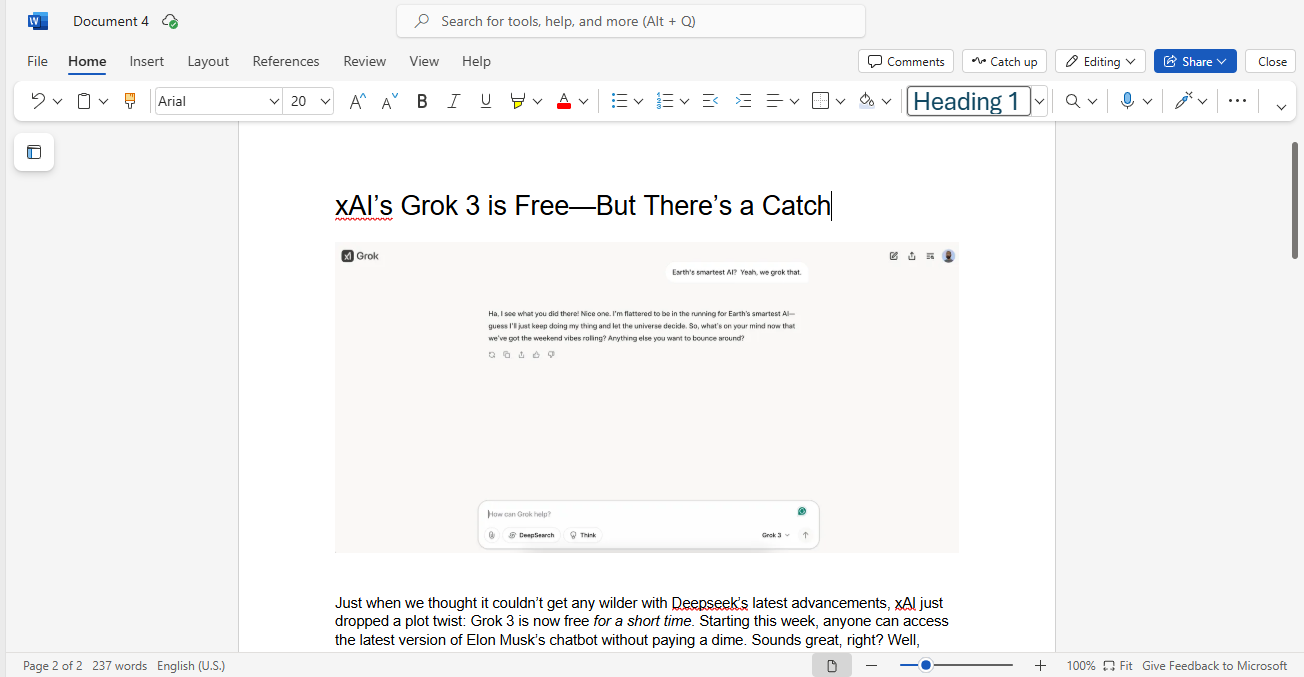Select the Format Painter tool
Screen dimensions: 1304x677
129,101
